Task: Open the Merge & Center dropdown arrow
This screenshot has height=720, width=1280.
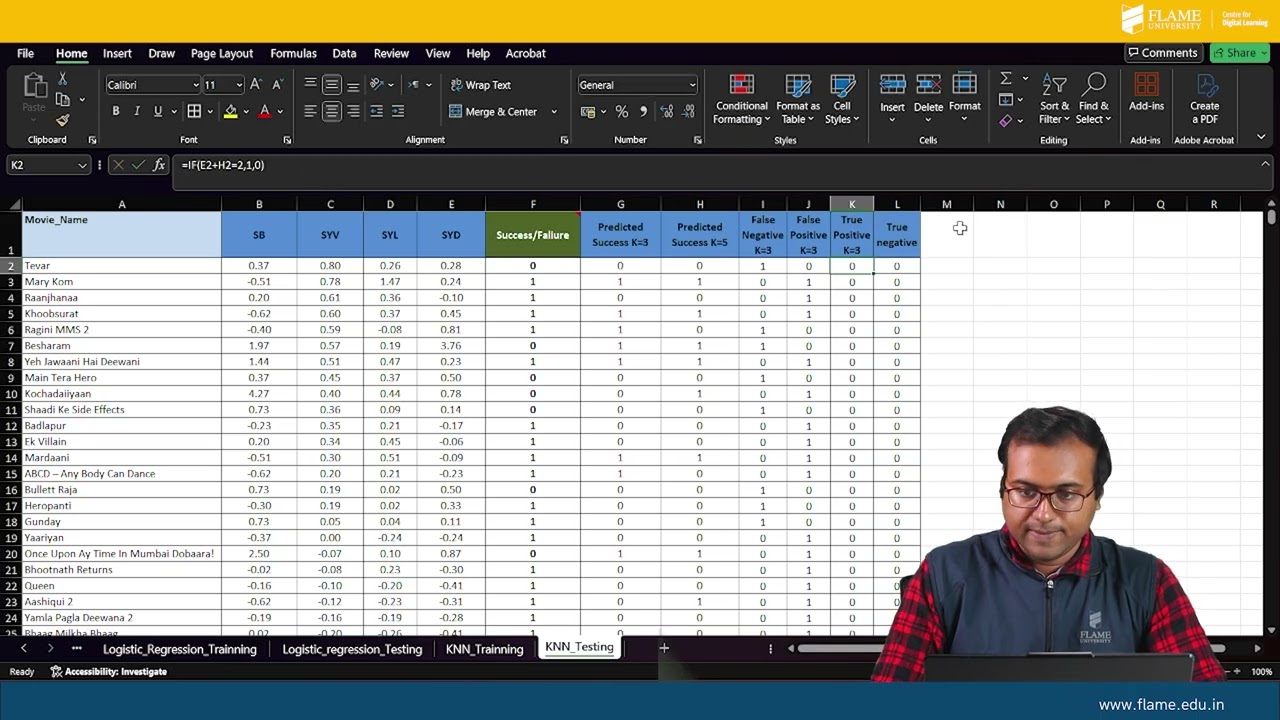Action: click(554, 111)
